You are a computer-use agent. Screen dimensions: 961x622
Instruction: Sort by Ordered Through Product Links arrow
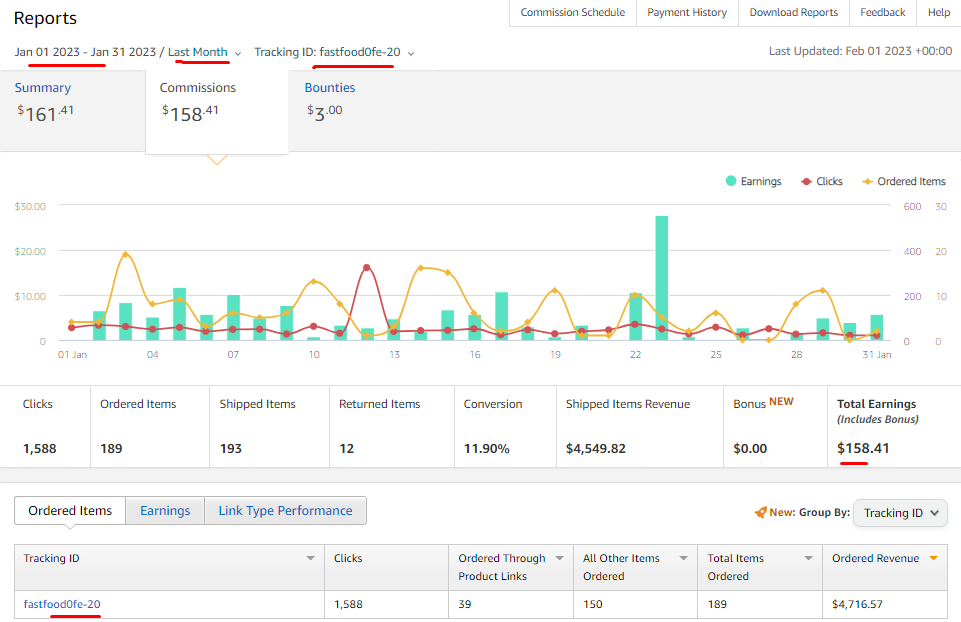tap(560, 558)
